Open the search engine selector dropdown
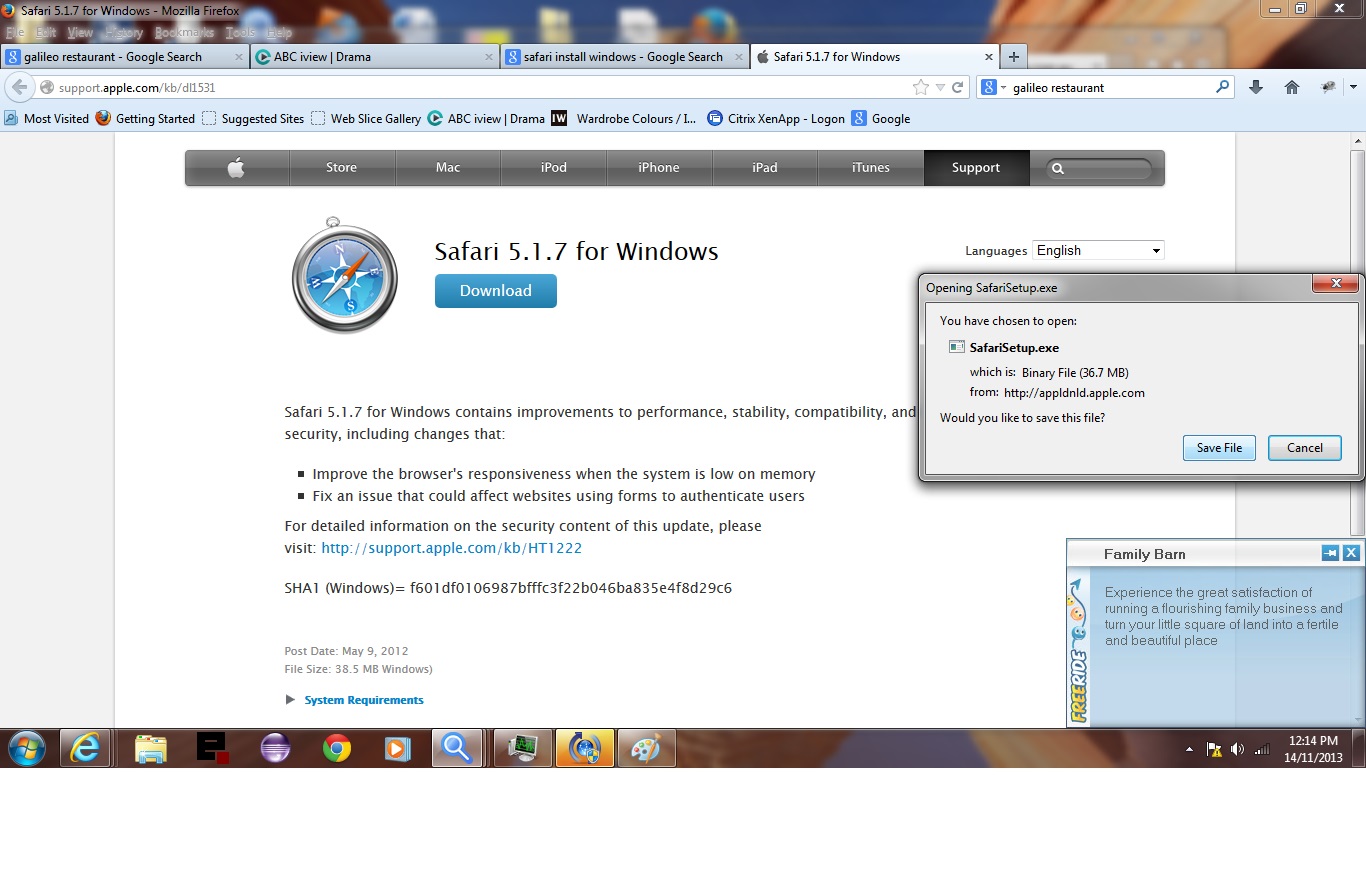The height and width of the screenshot is (888, 1366). [992, 87]
